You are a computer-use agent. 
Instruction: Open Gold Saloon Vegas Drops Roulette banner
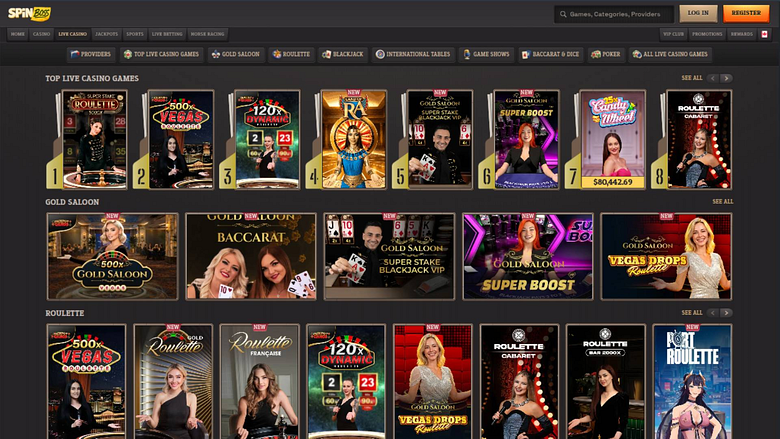[666, 257]
